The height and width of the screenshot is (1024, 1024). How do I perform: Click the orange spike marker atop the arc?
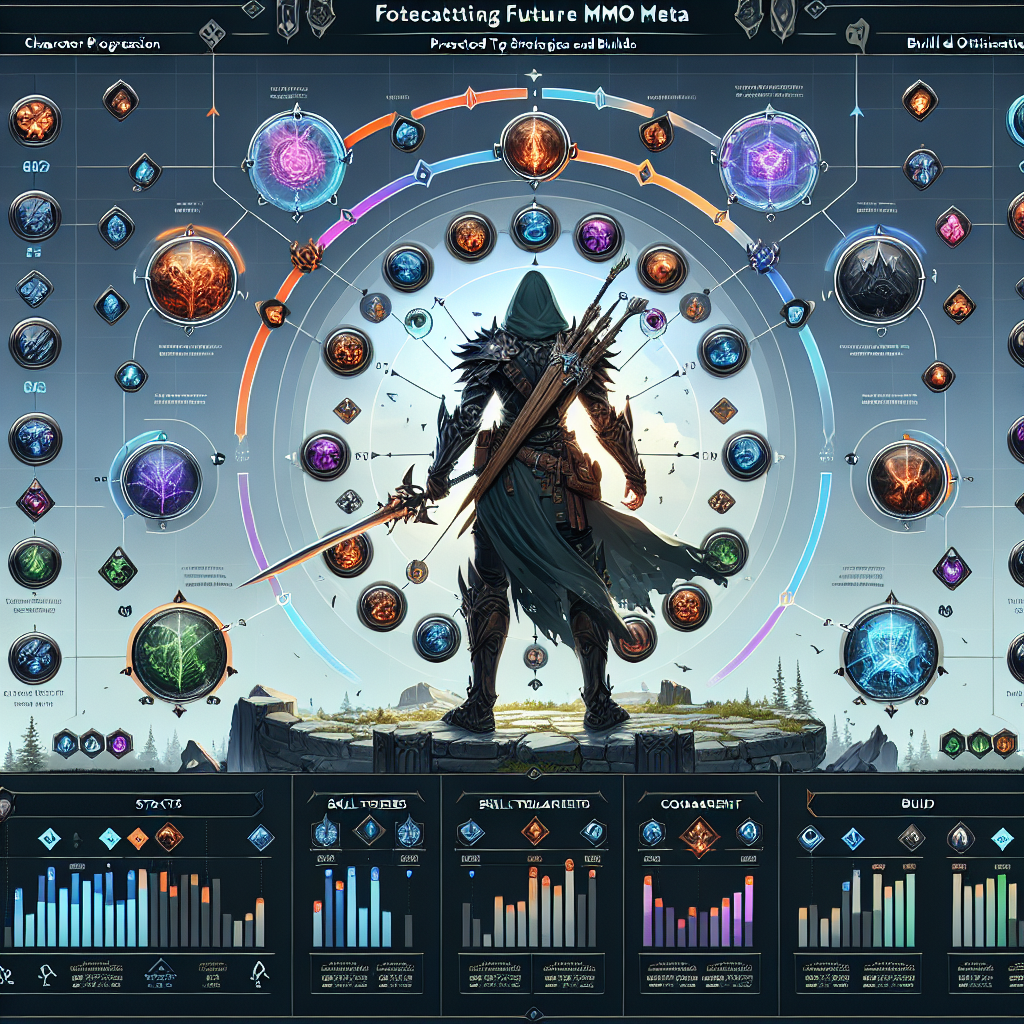[469, 99]
